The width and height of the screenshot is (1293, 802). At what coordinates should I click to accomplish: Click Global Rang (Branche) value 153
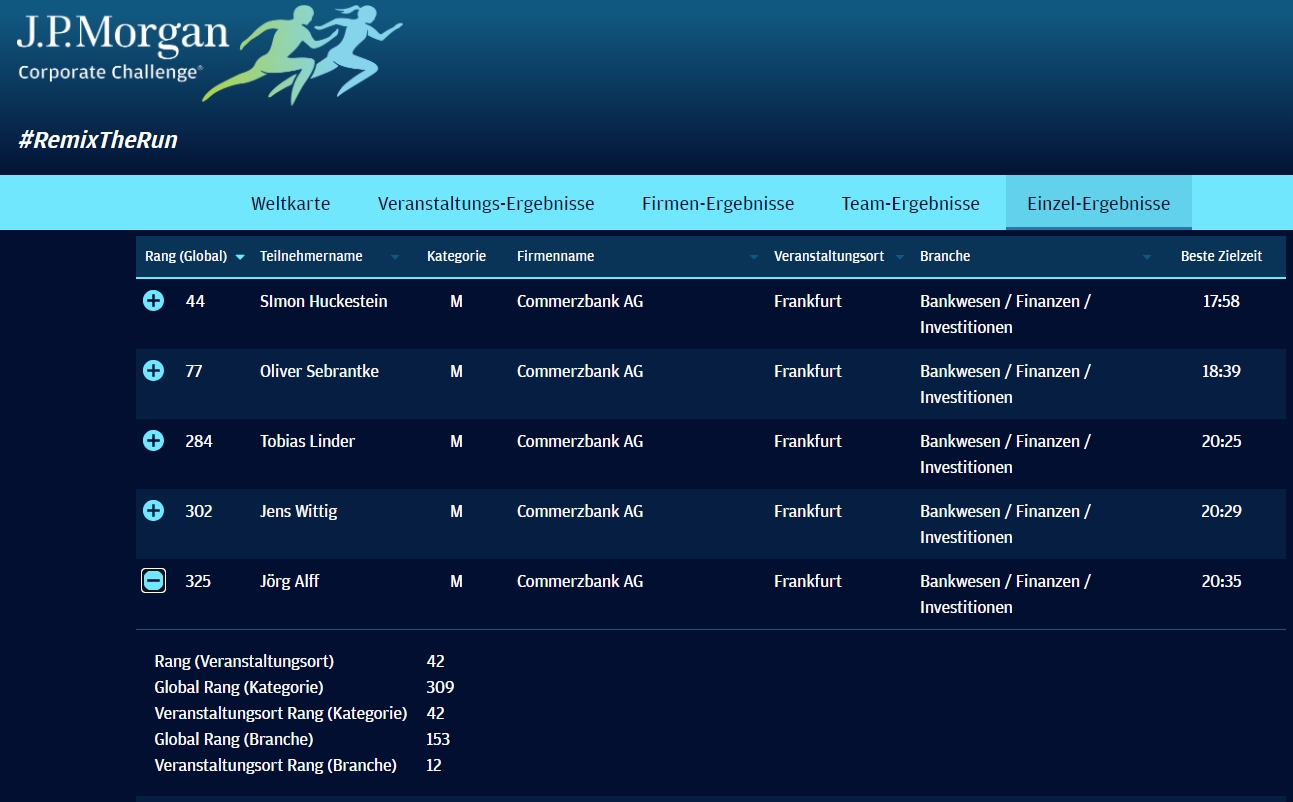[x=438, y=739]
